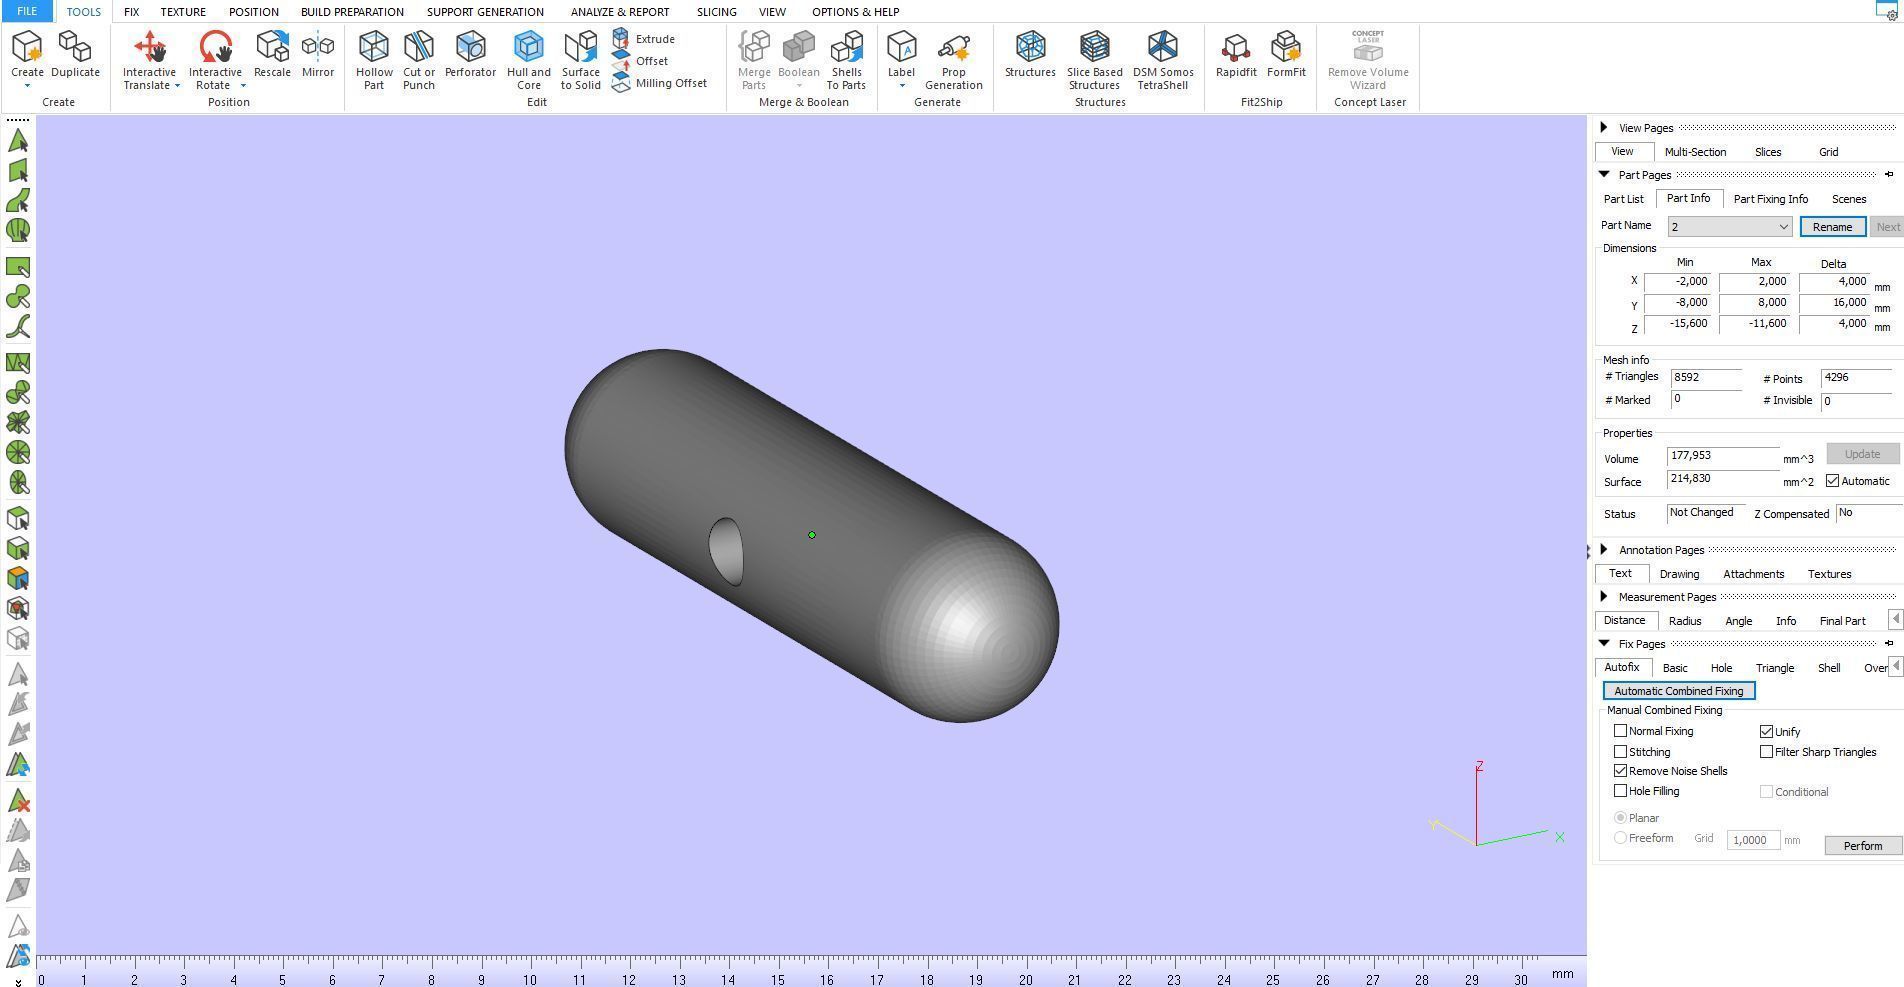This screenshot has width=1904, height=987.
Task: Start Prop Generation
Action: click(x=953, y=60)
